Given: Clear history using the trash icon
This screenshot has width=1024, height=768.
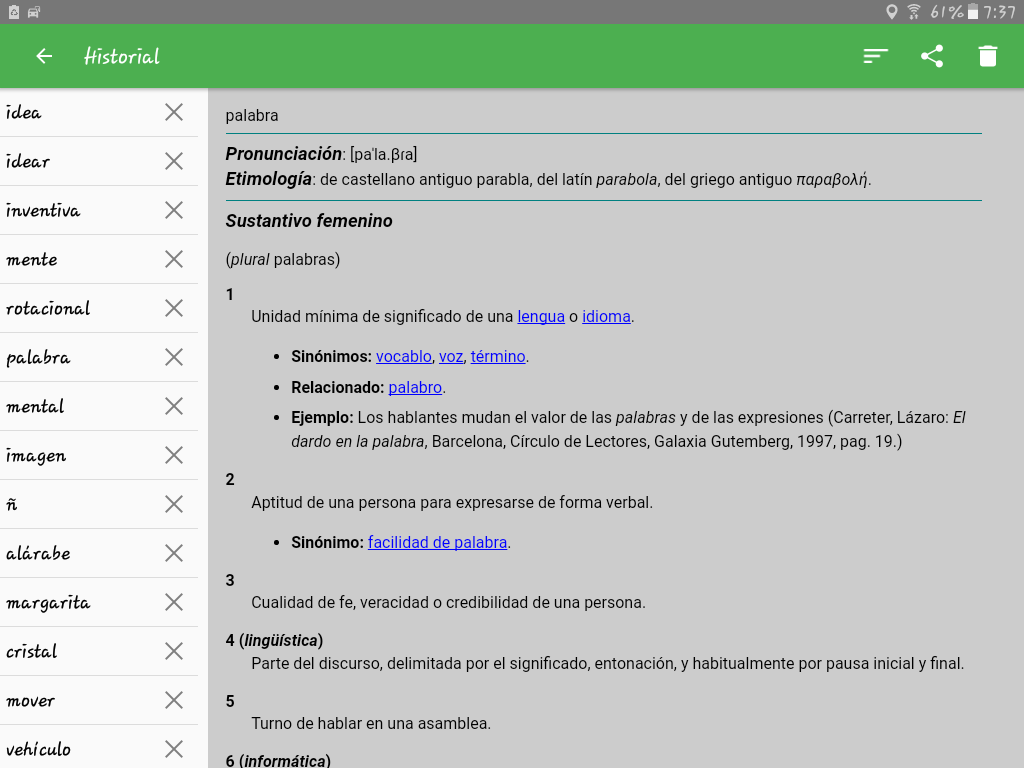Looking at the screenshot, I should (x=987, y=56).
